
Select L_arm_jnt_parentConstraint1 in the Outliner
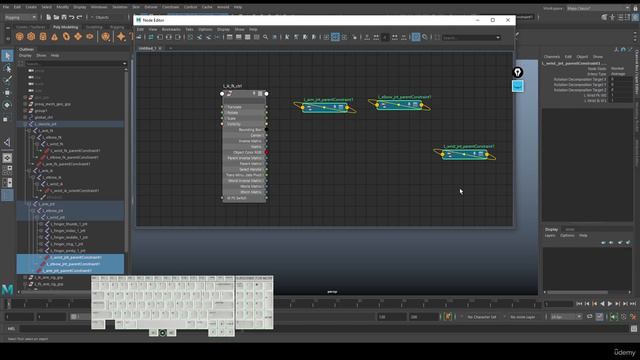pos(70,271)
